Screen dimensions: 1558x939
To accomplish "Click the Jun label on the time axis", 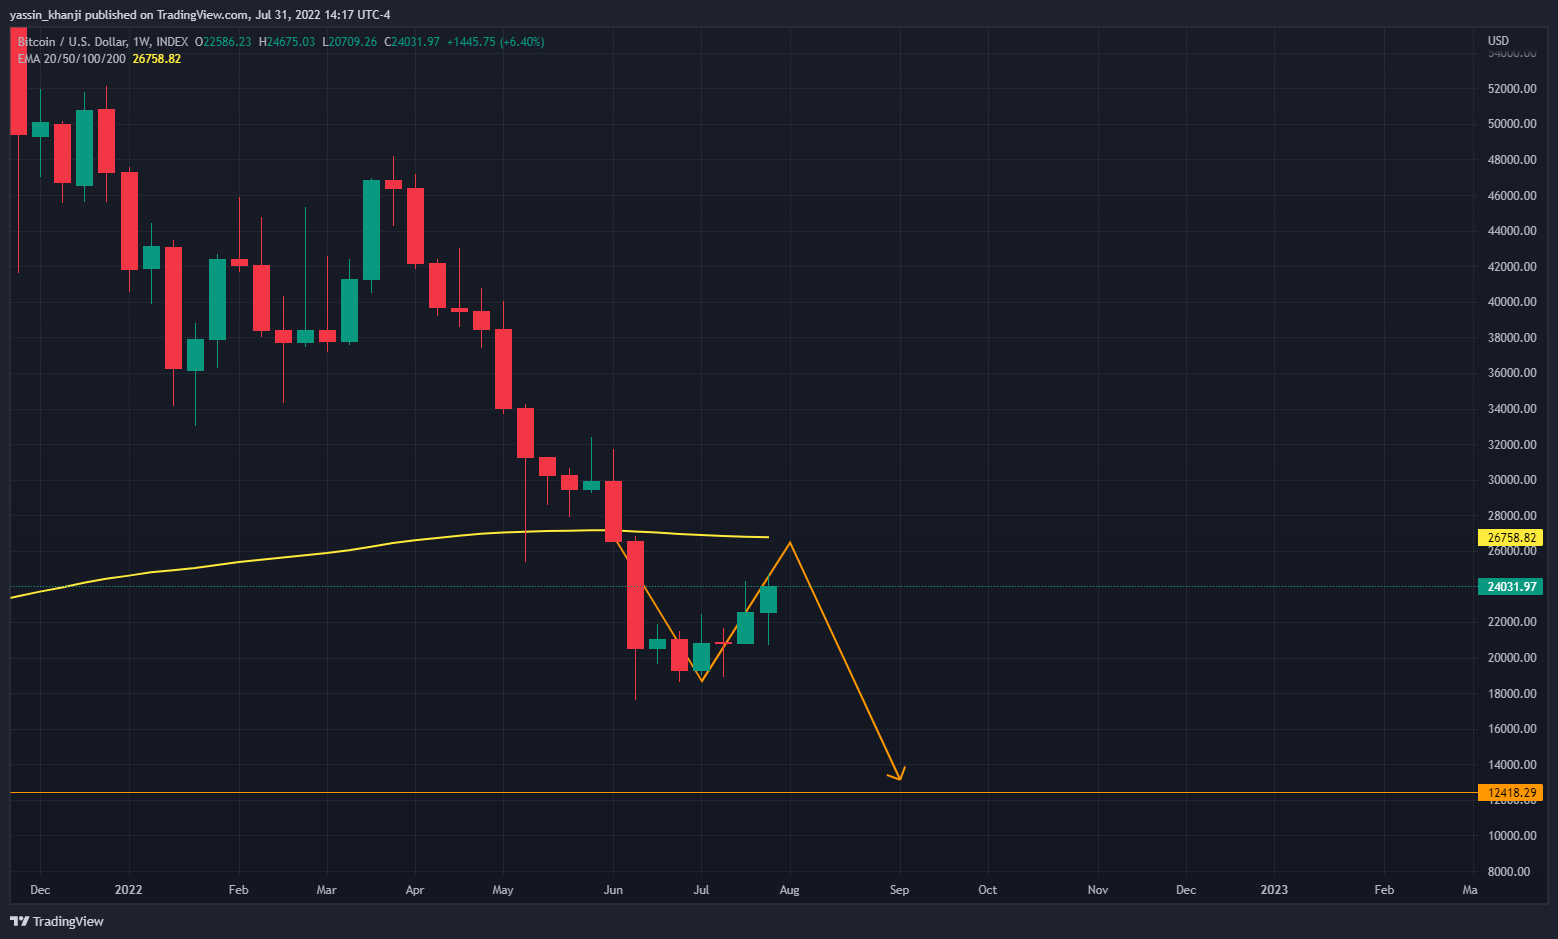I will 613,890.
